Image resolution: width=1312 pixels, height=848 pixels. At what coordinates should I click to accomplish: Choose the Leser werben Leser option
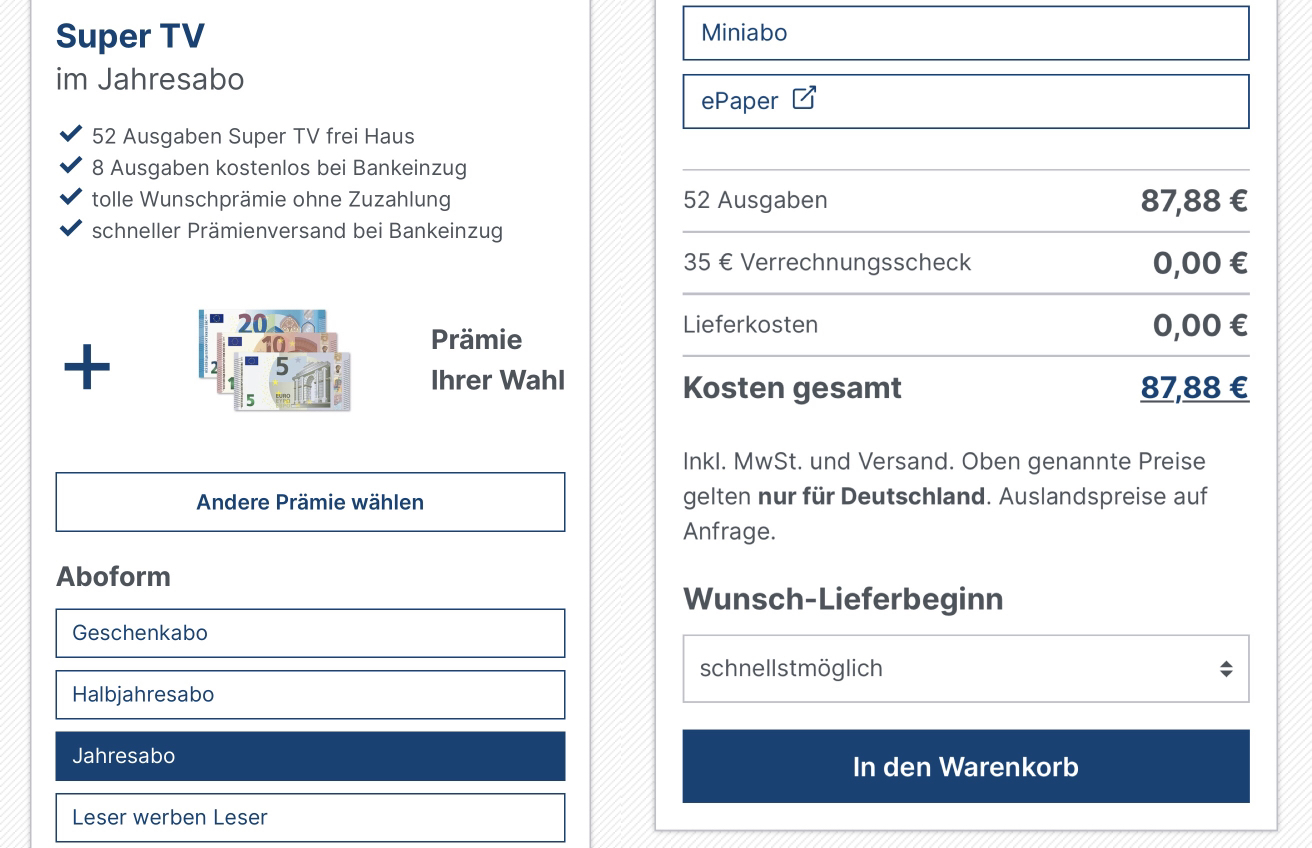pyautogui.click(x=310, y=817)
